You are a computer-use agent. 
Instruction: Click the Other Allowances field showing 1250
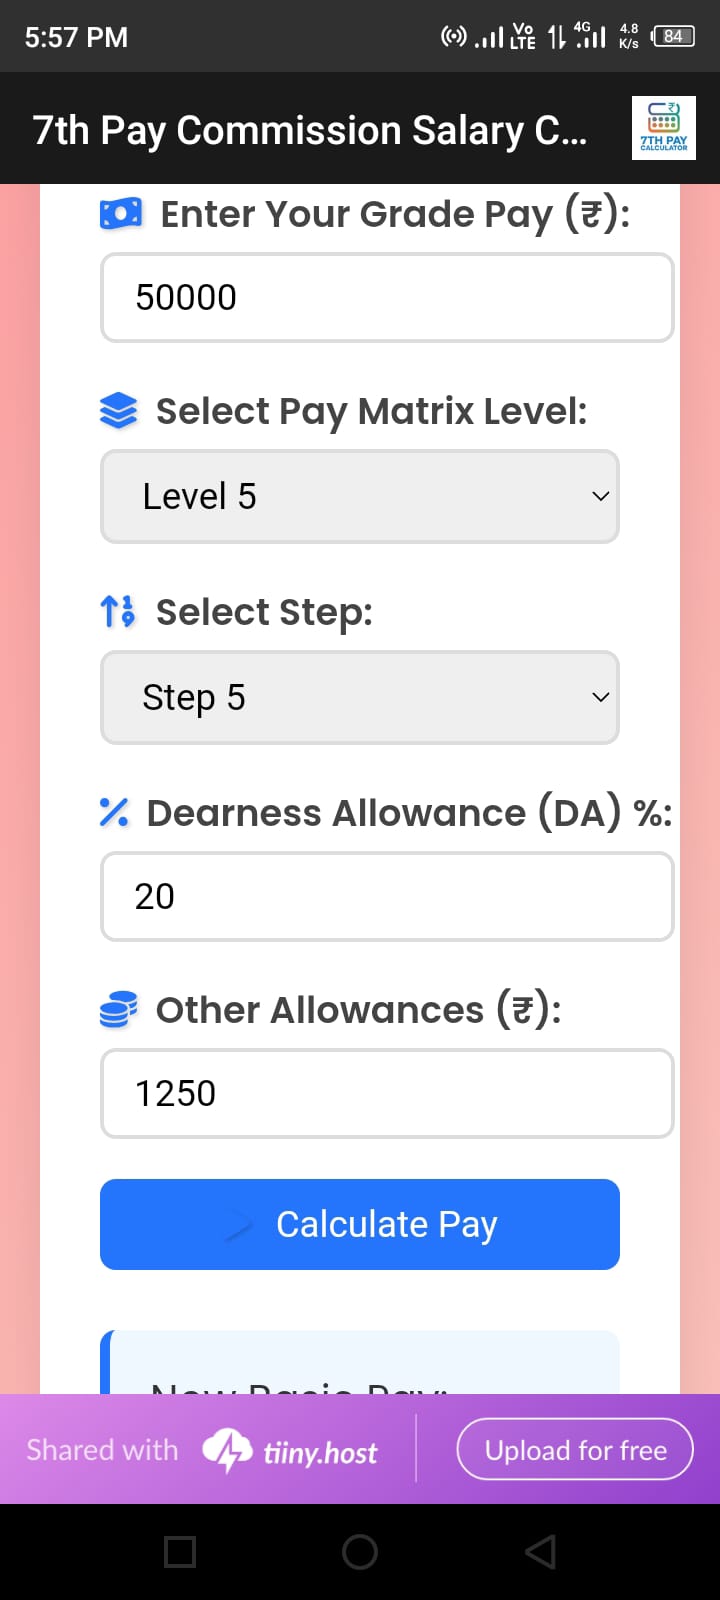(387, 1093)
